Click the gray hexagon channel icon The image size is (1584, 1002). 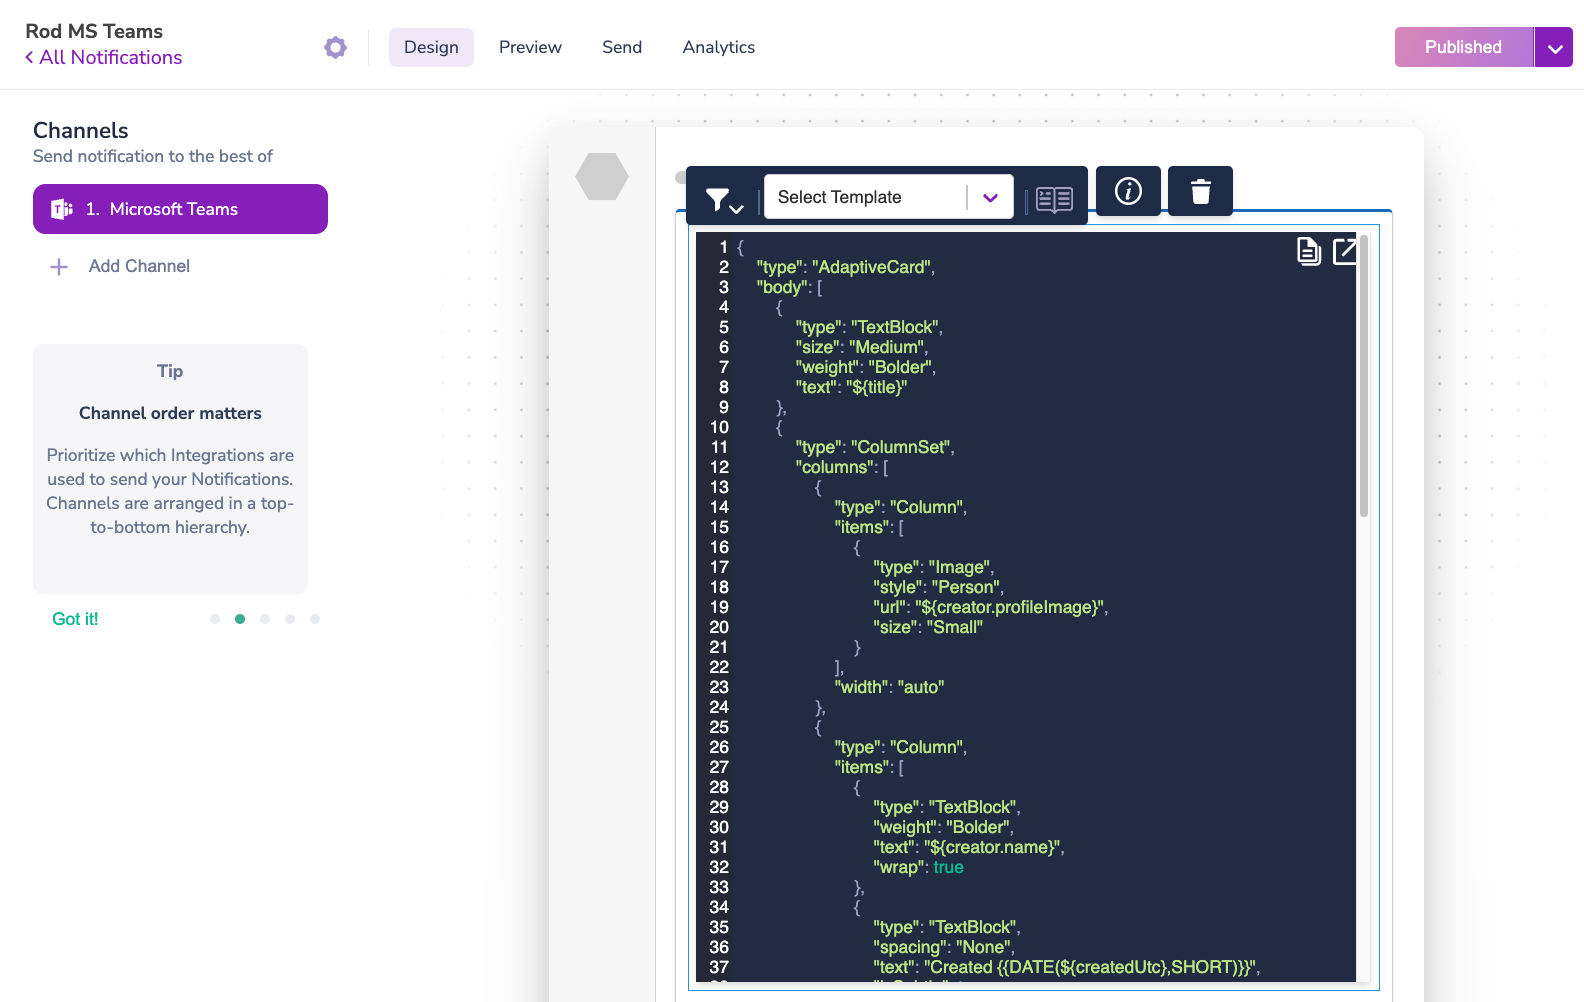(x=602, y=176)
